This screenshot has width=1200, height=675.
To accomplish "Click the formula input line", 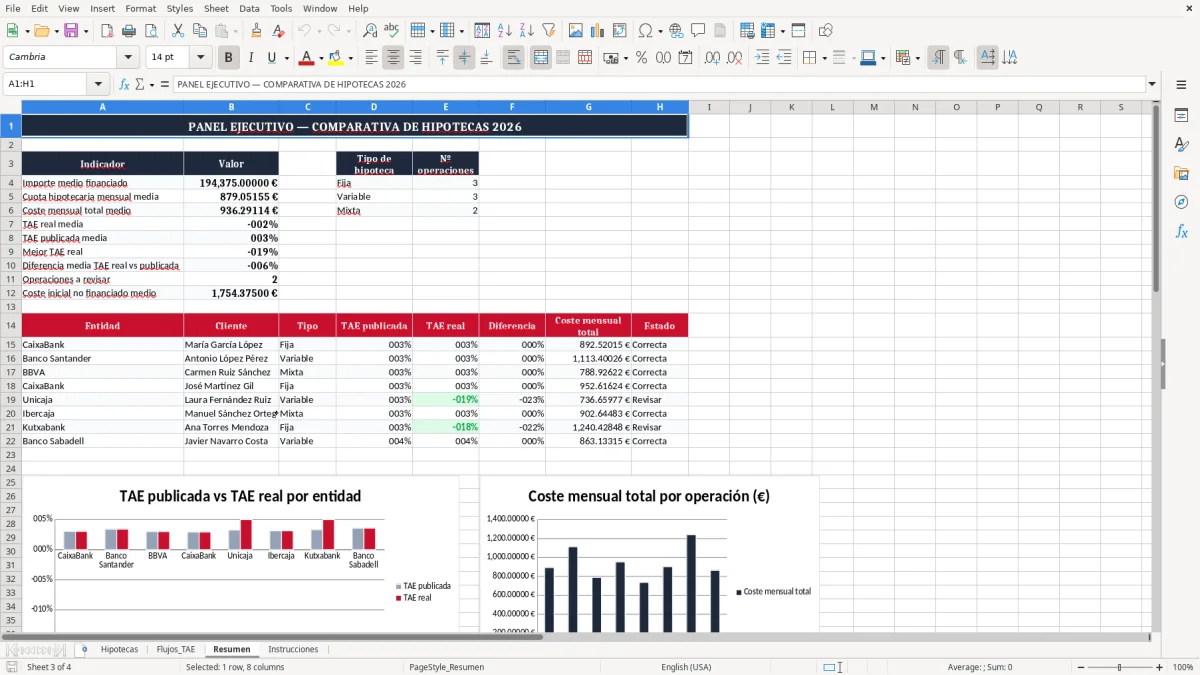I will pos(659,85).
